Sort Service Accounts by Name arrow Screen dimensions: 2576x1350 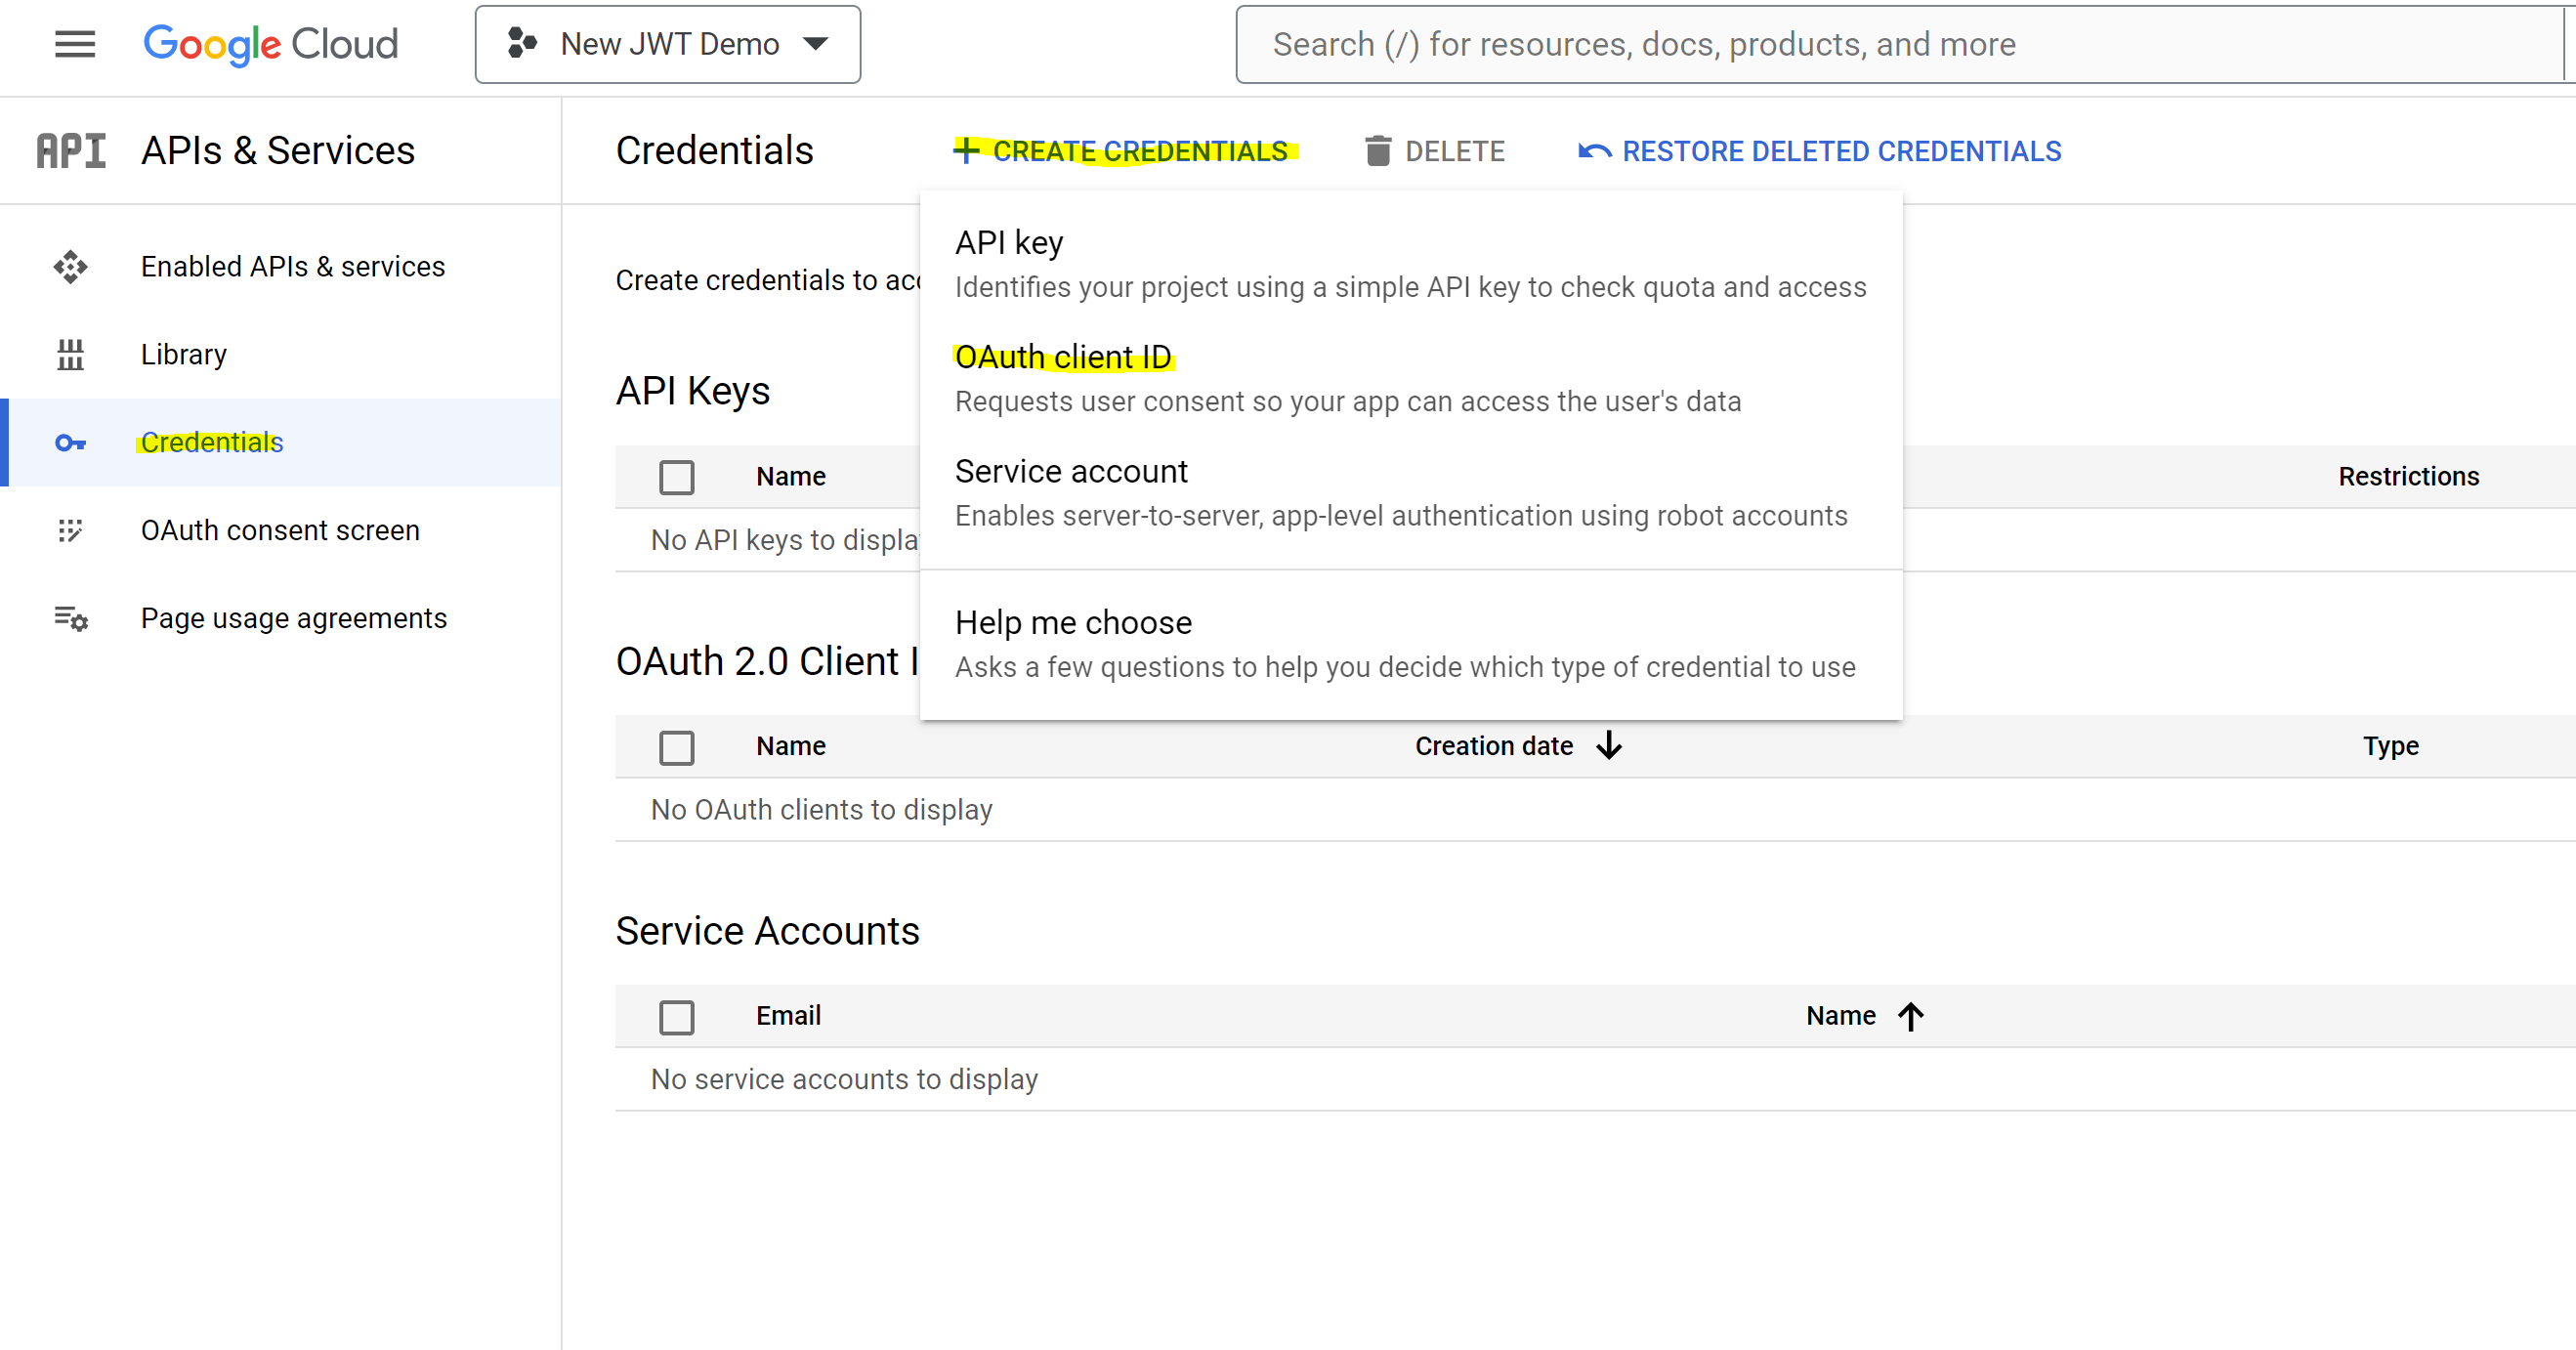click(1911, 1016)
